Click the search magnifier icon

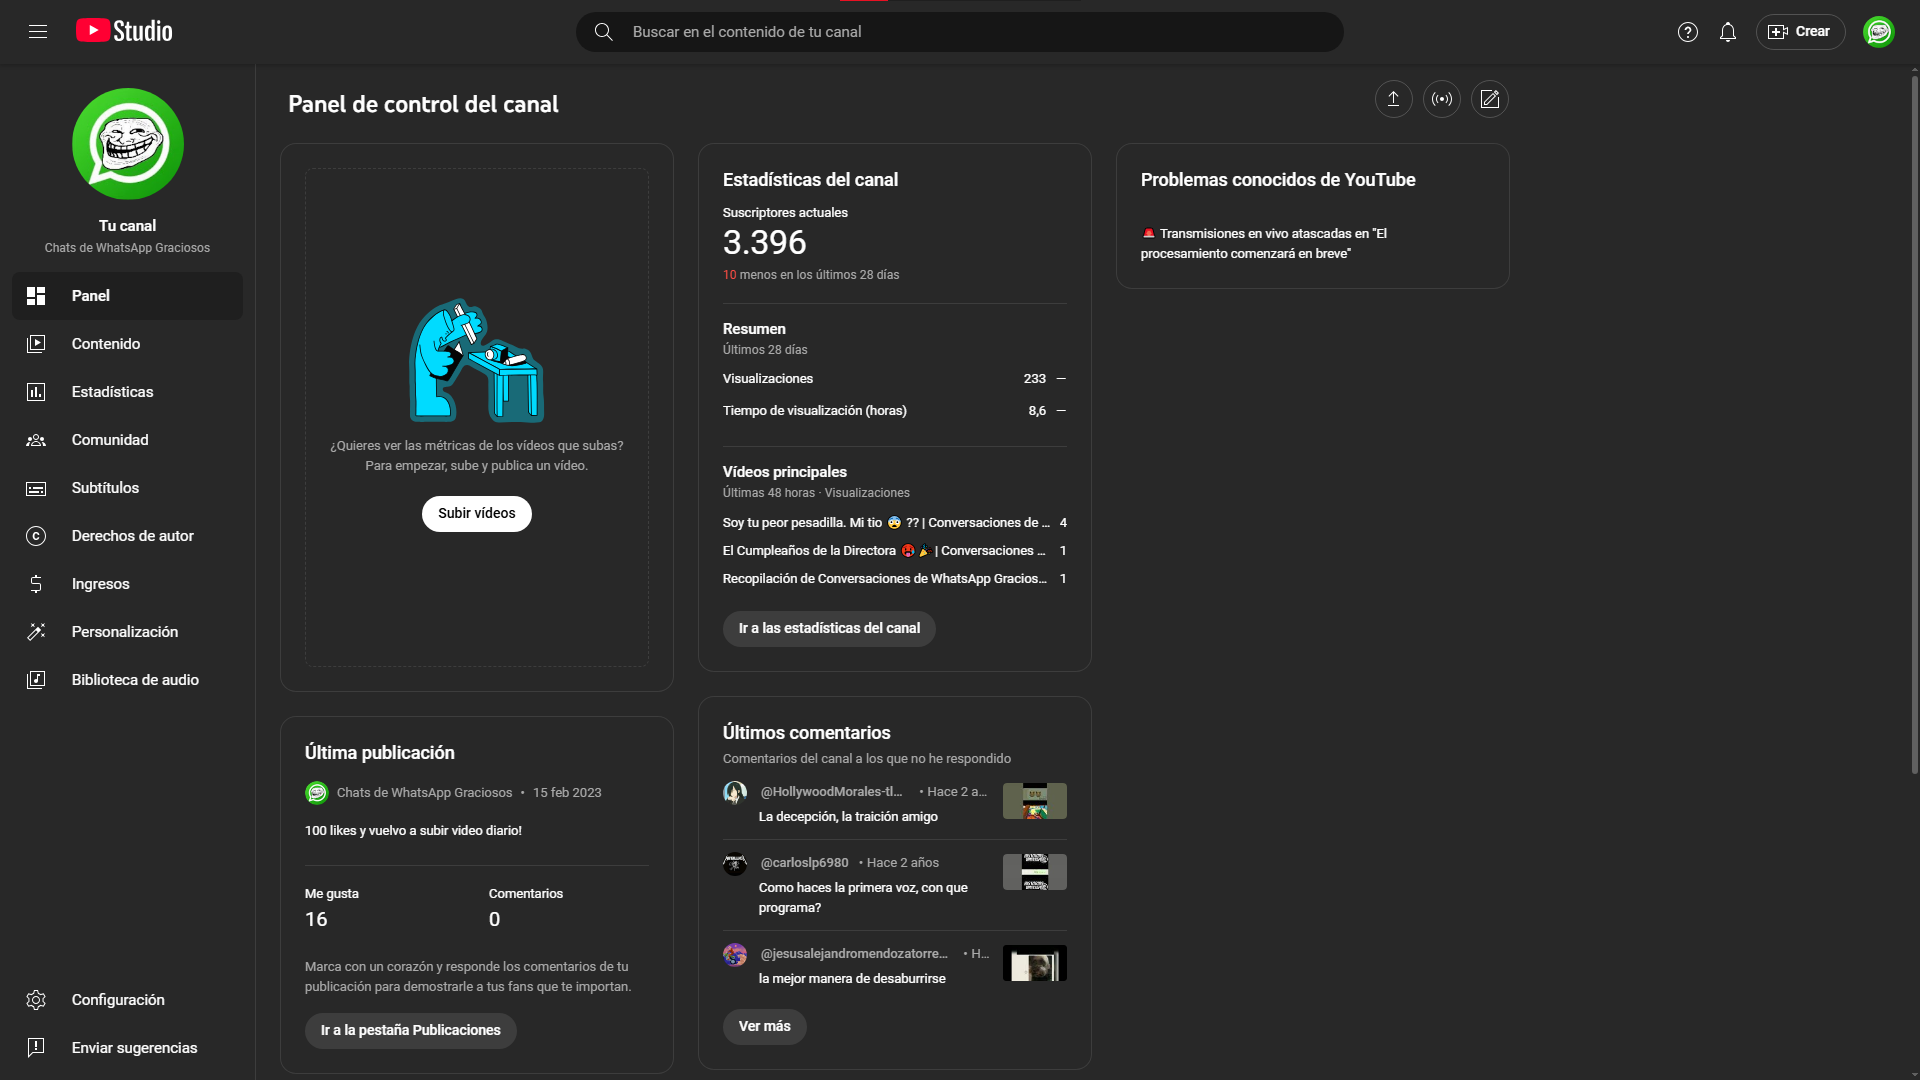[603, 32]
